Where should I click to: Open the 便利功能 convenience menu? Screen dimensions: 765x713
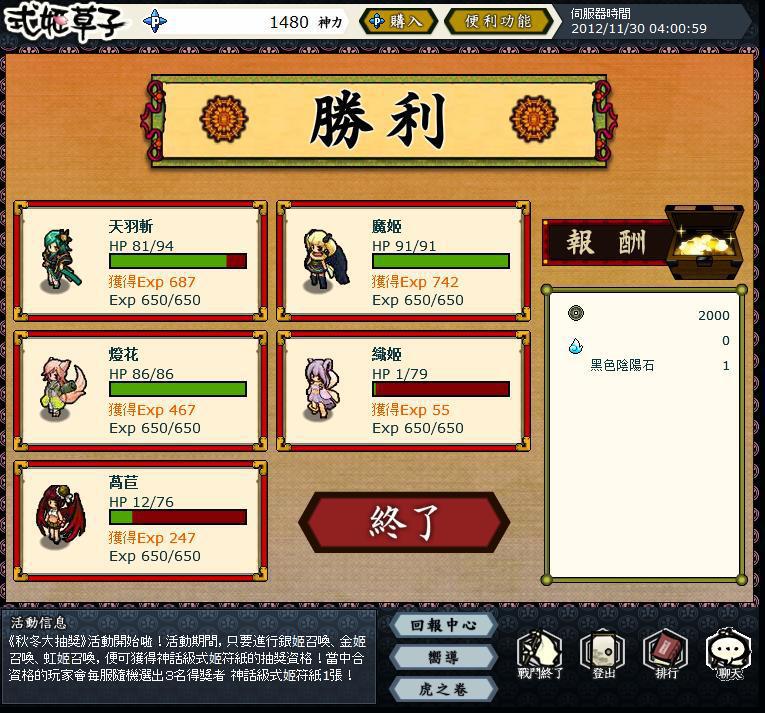coord(499,21)
